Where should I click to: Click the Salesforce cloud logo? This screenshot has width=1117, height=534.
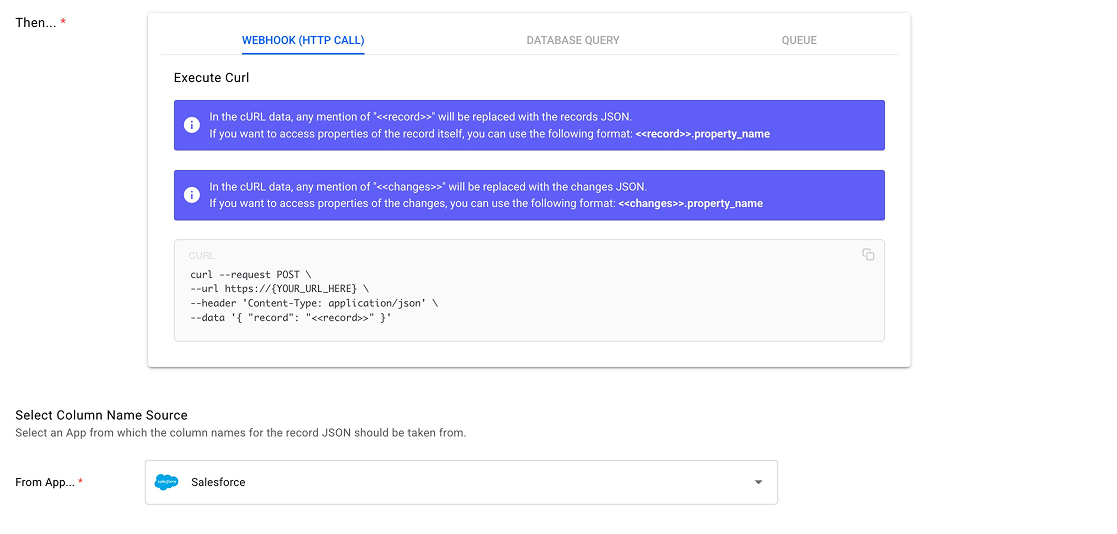point(166,482)
